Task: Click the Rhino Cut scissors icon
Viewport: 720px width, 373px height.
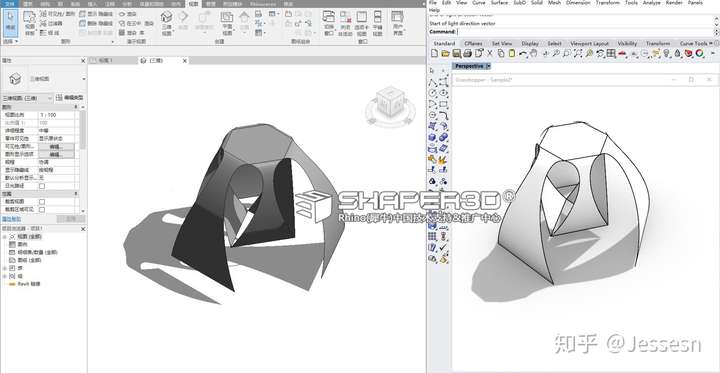Action: (x=489, y=54)
